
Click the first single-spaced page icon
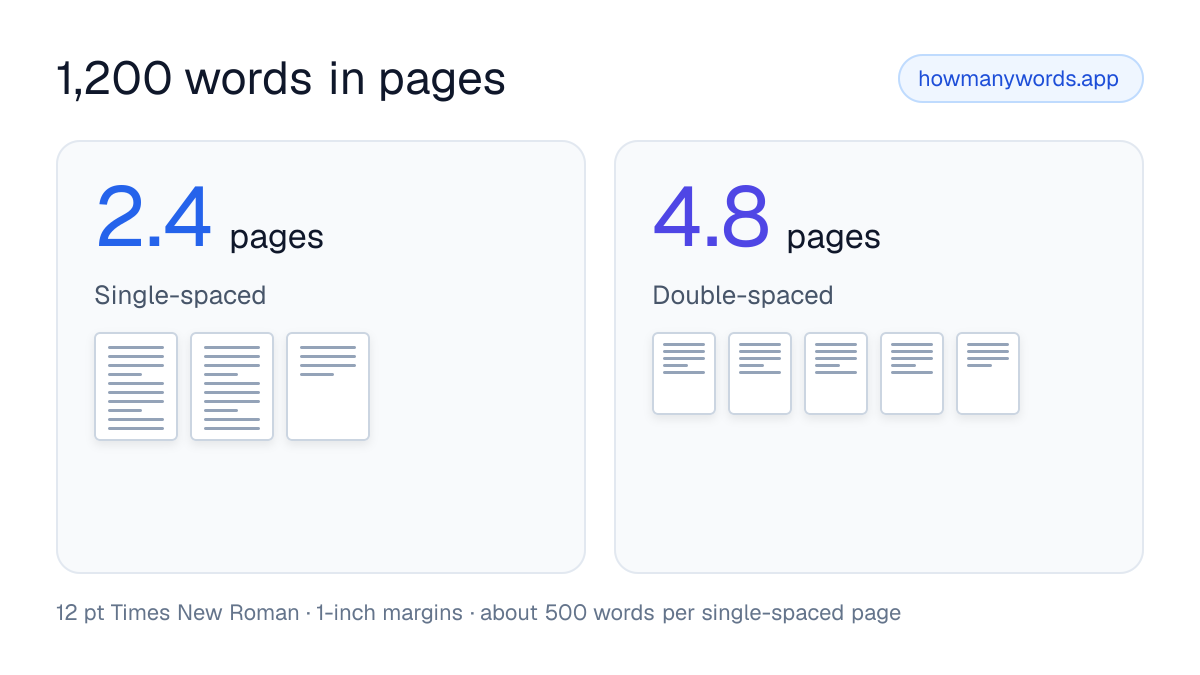coord(136,387)
